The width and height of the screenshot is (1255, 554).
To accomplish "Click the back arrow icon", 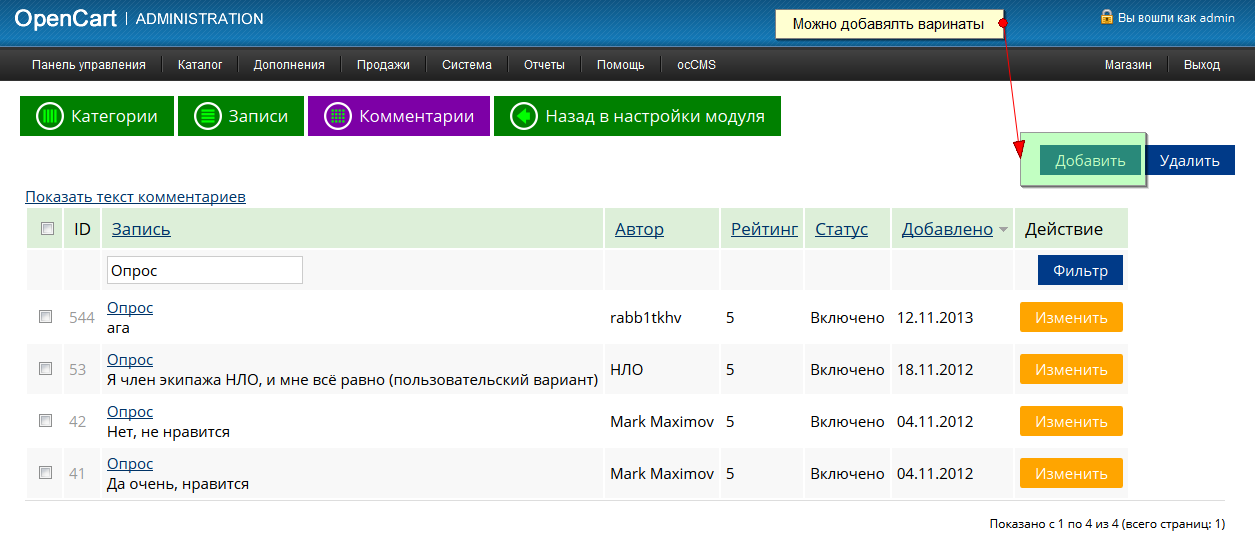I will click(524, 116).
